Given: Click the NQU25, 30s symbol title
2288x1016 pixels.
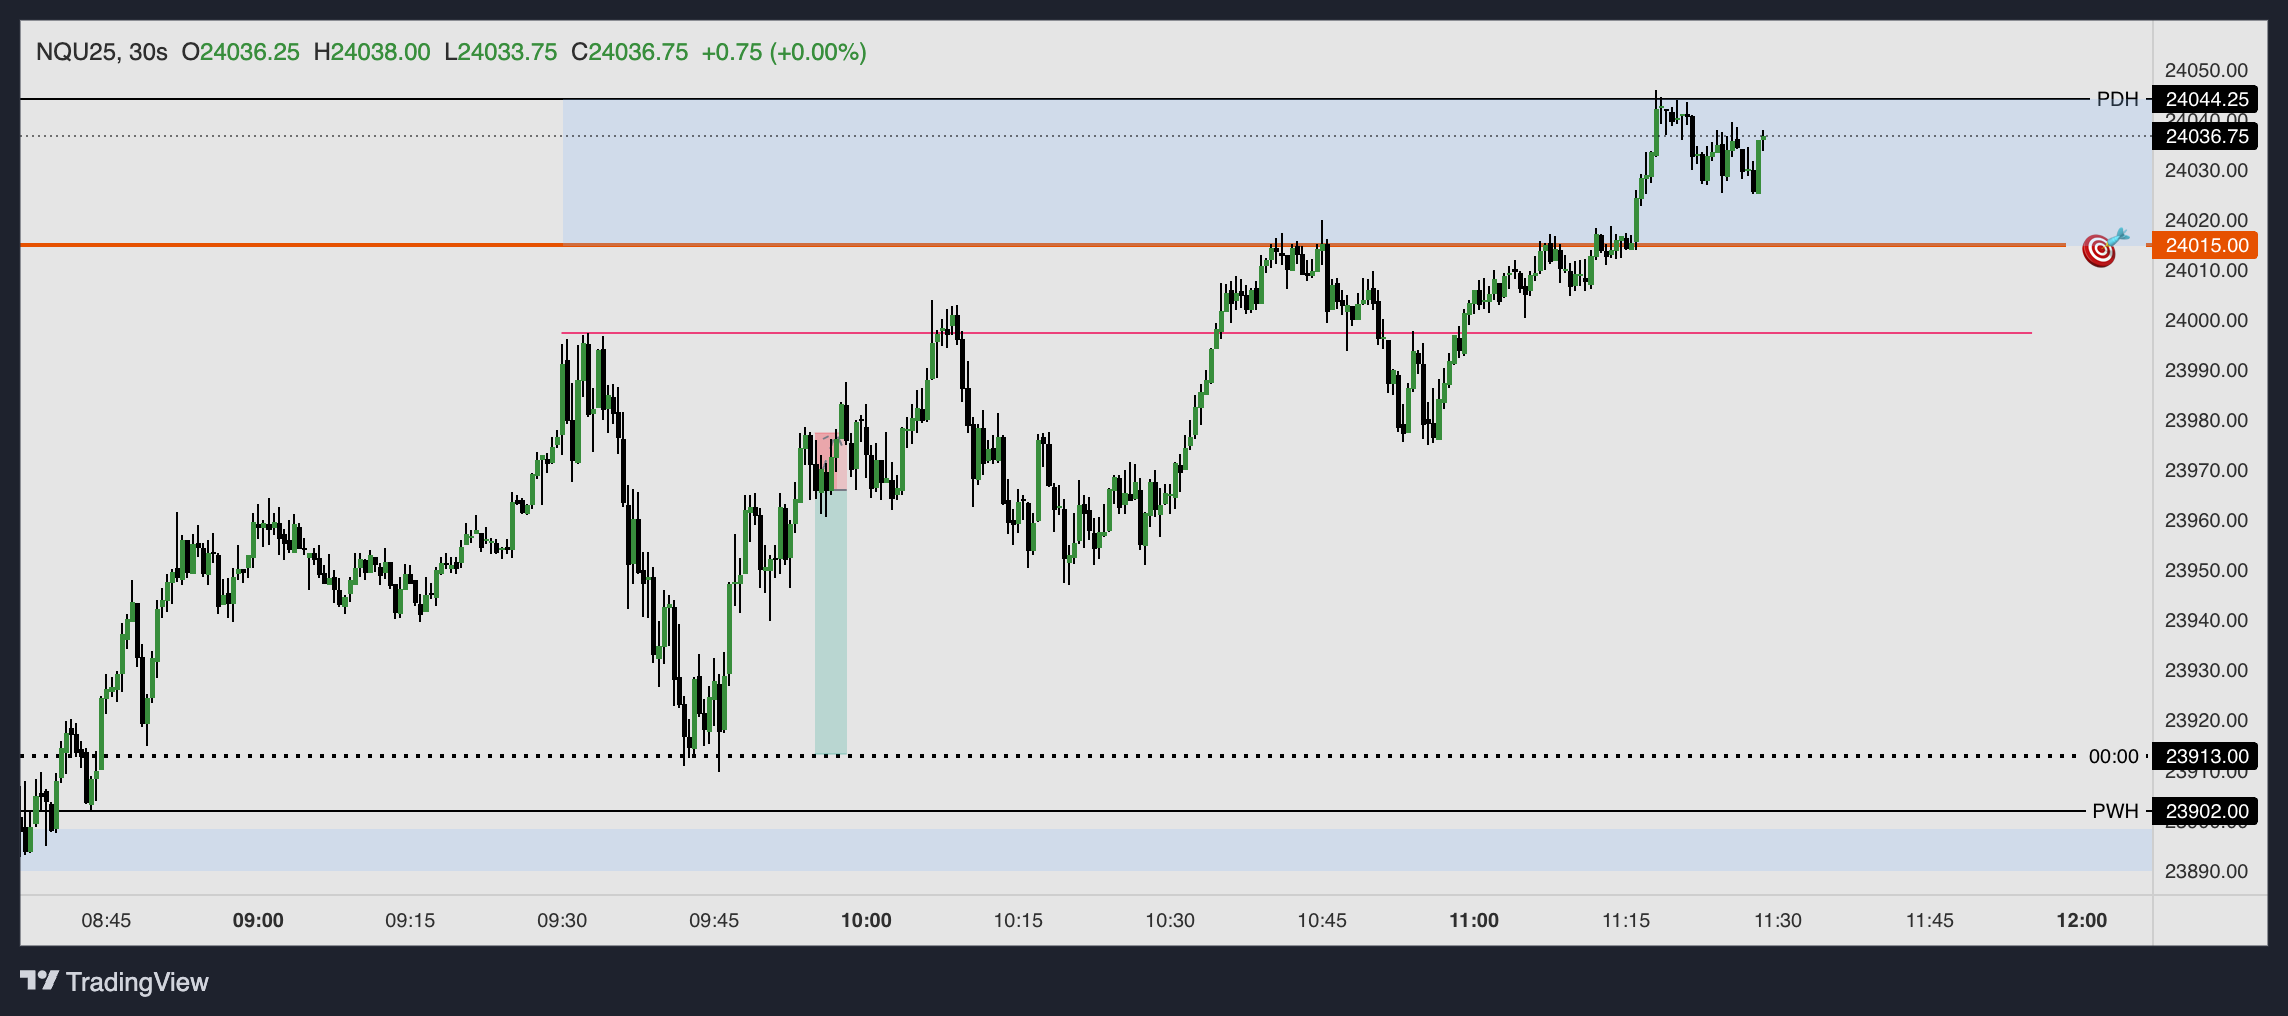Looking at the screenshot, I should pyautogui.click(x=101, y=52).
